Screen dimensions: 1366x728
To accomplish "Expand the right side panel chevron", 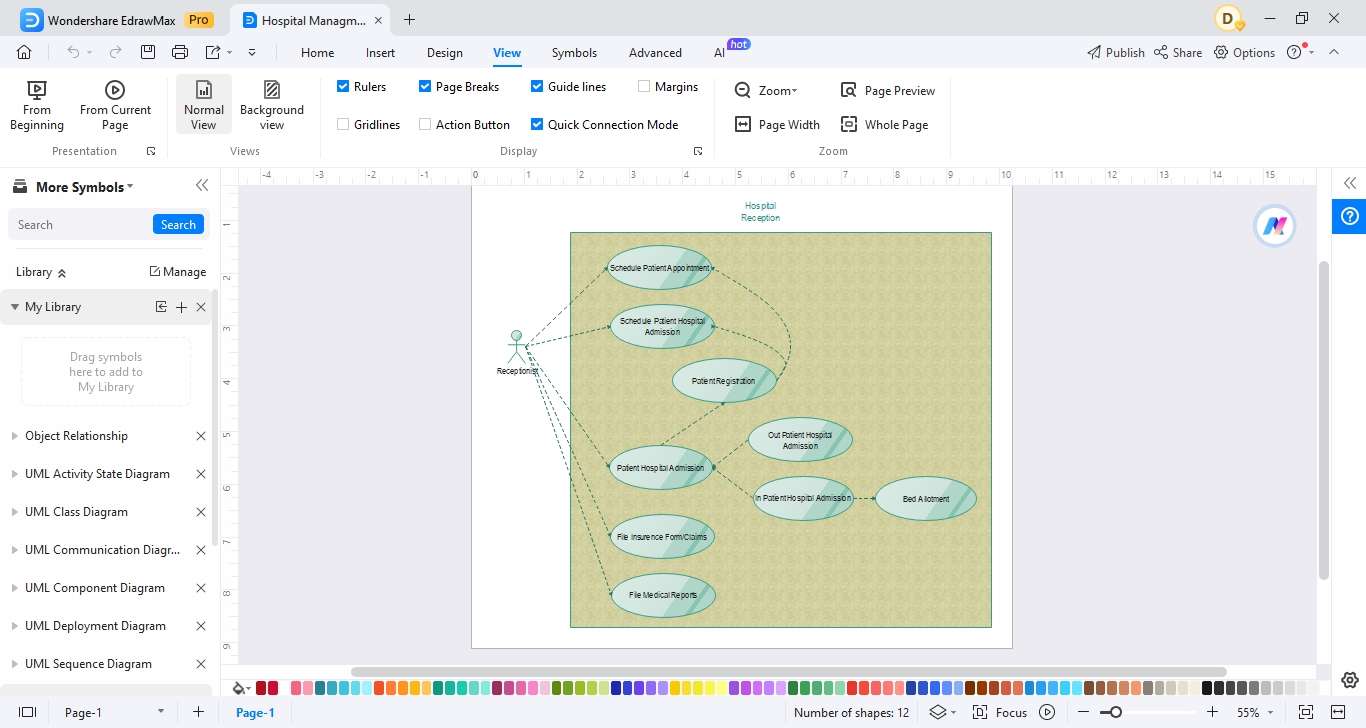I will 1350,183.
